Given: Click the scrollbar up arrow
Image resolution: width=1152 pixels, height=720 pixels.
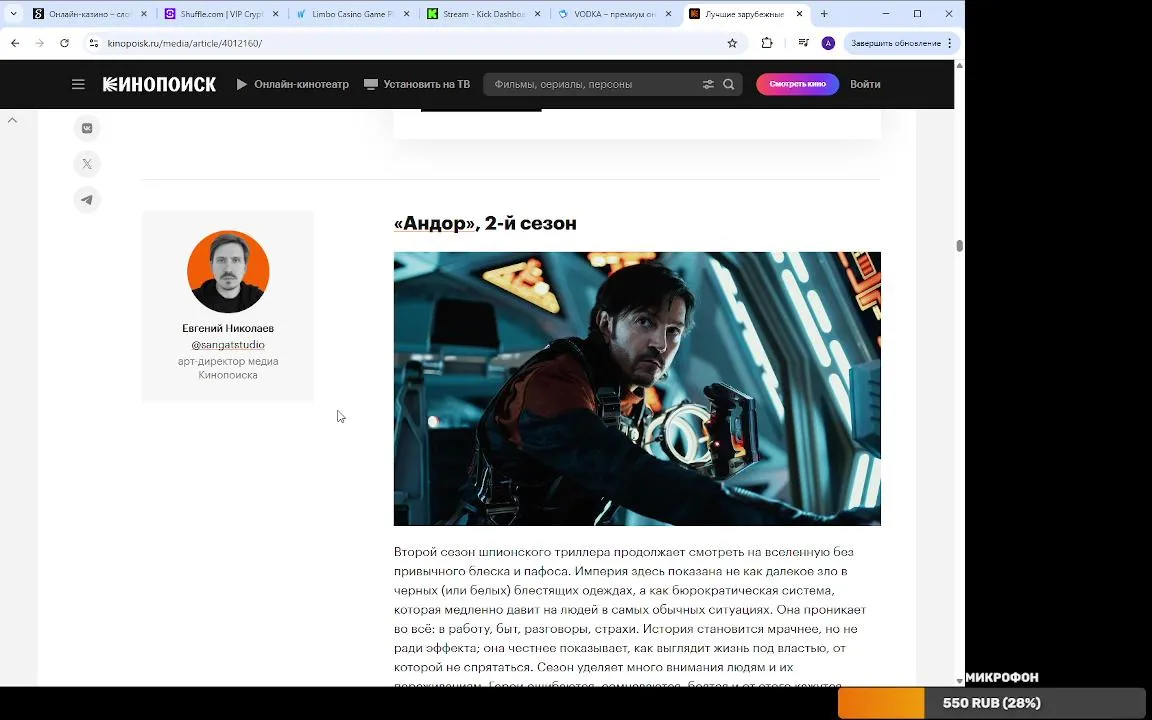Looking at the screenshot, I should coord(960,66).
